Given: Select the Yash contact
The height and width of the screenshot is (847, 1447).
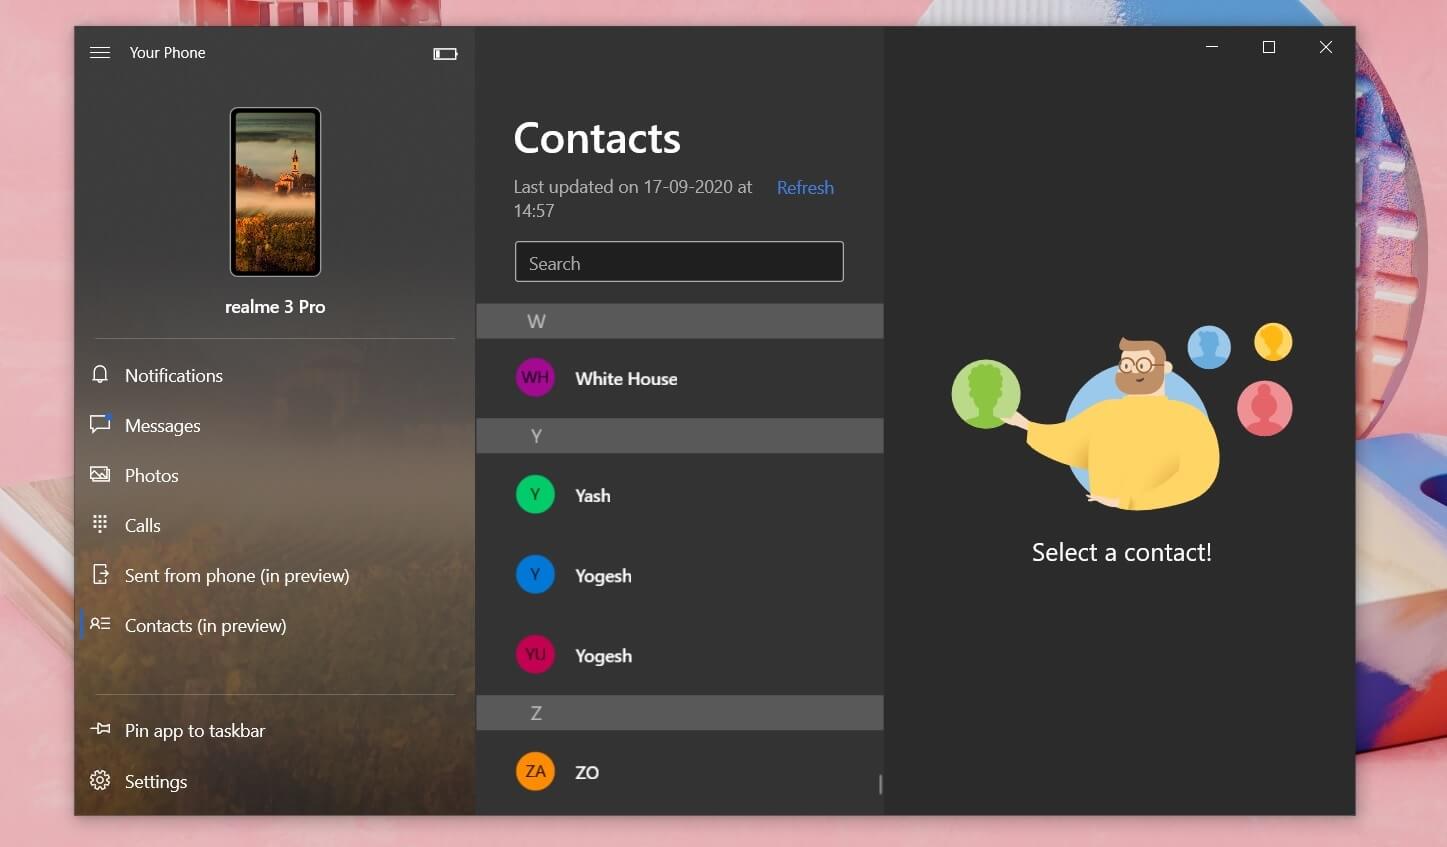Looking at the screenshot, I should click(592, 496).
